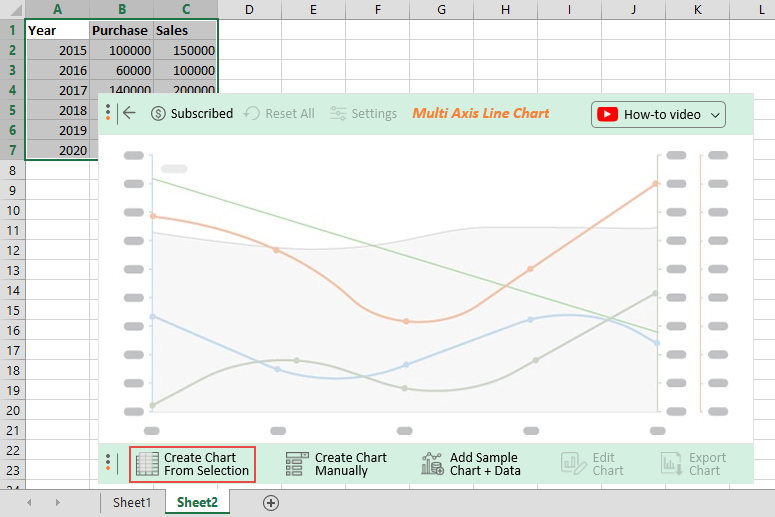
Task: Switch to Sheet1 tab
Action: click(132, 503)
